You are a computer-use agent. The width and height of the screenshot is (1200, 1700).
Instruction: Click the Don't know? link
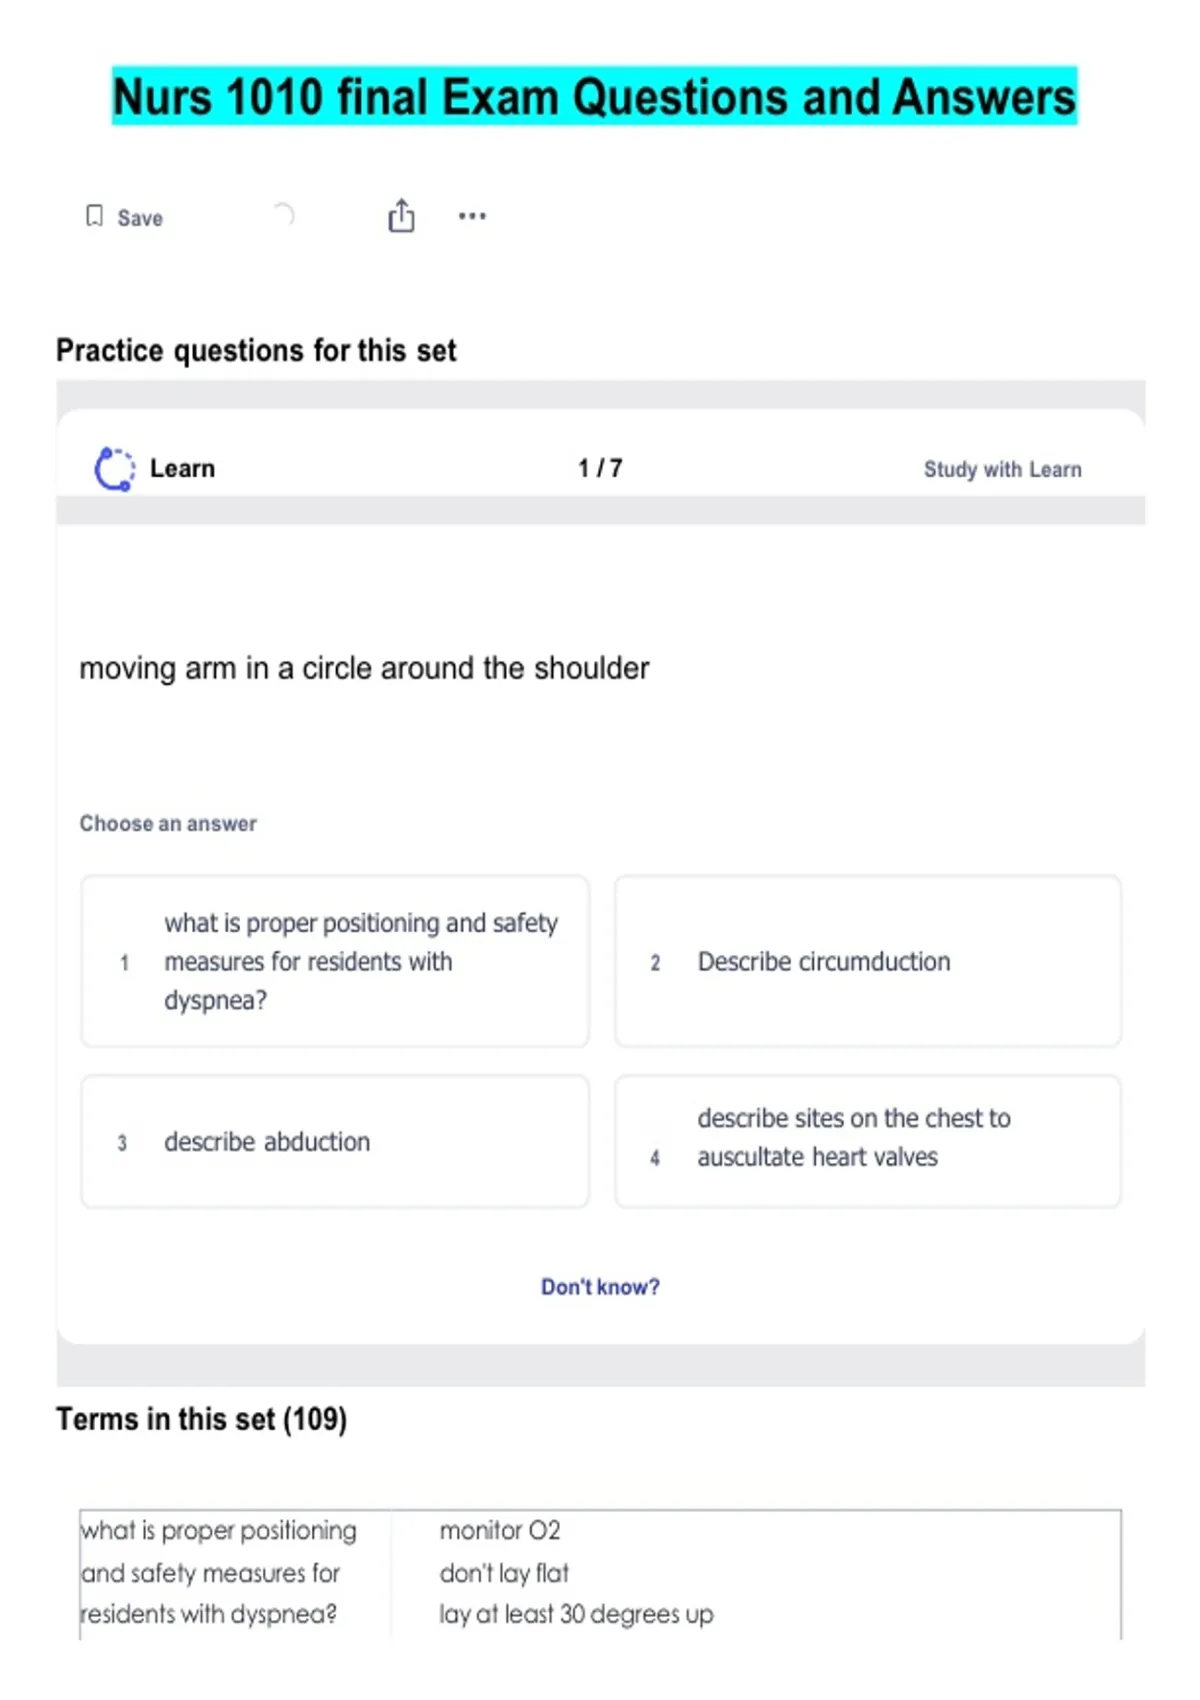pyautogui.click(x=600, y=1287)
